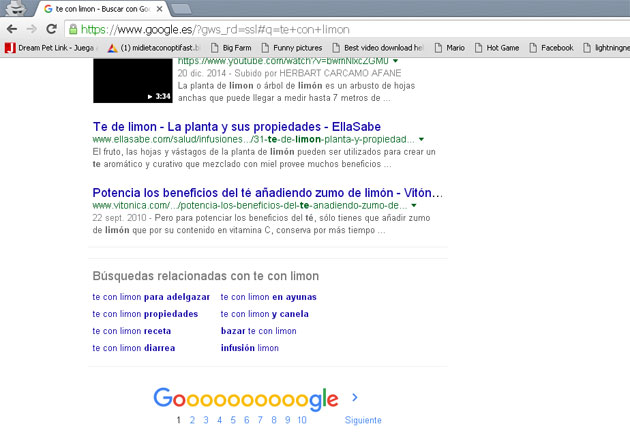Go to results page 9

tap(288, 420)
